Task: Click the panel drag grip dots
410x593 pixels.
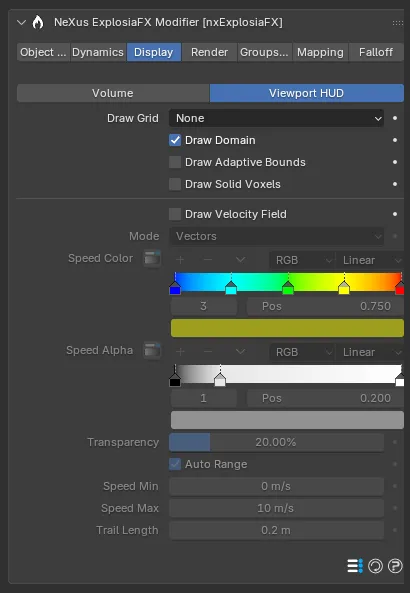Action: [398, 23]
